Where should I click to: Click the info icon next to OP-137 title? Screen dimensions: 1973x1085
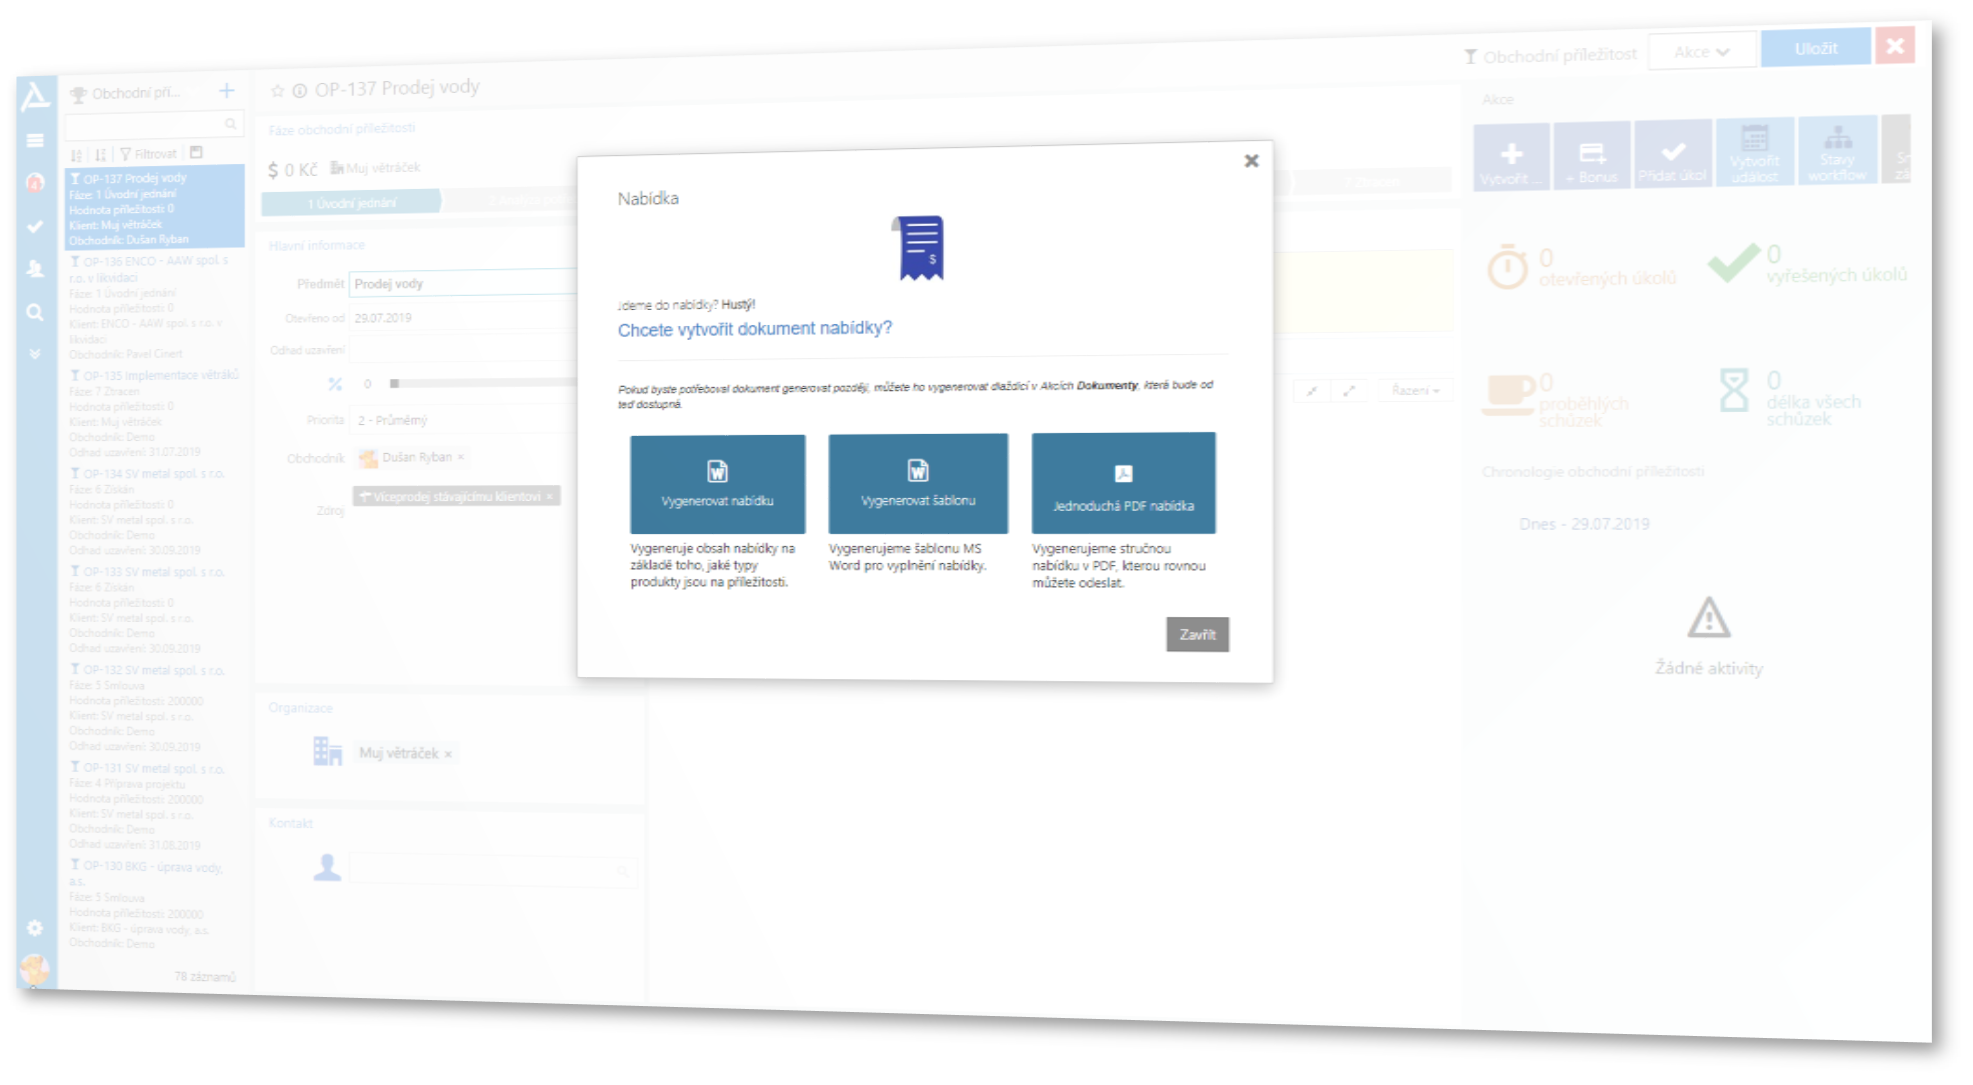click(299, 91)
